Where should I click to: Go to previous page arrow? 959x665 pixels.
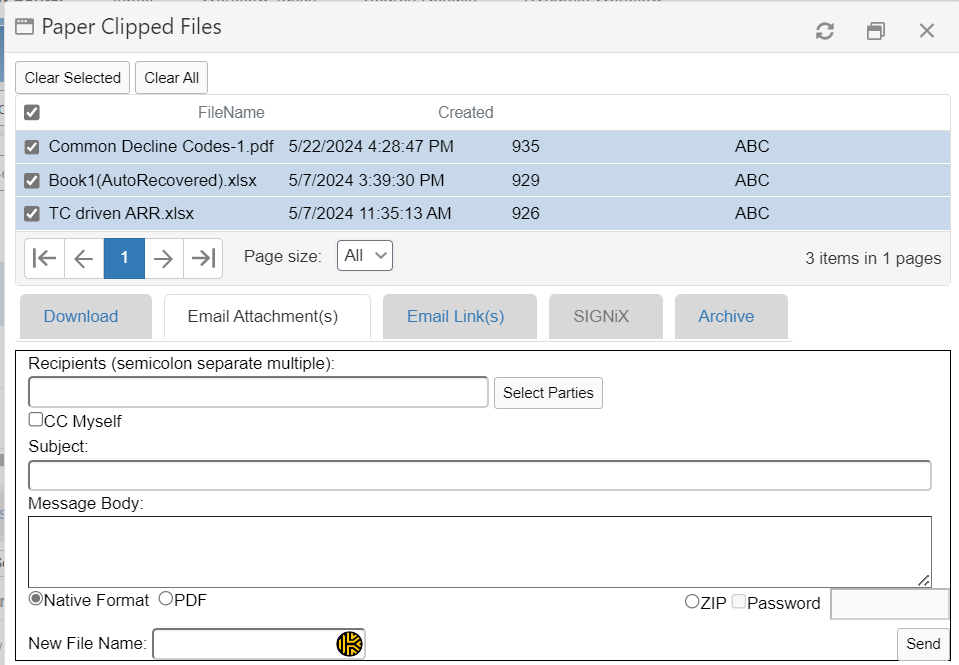(84, 258)
